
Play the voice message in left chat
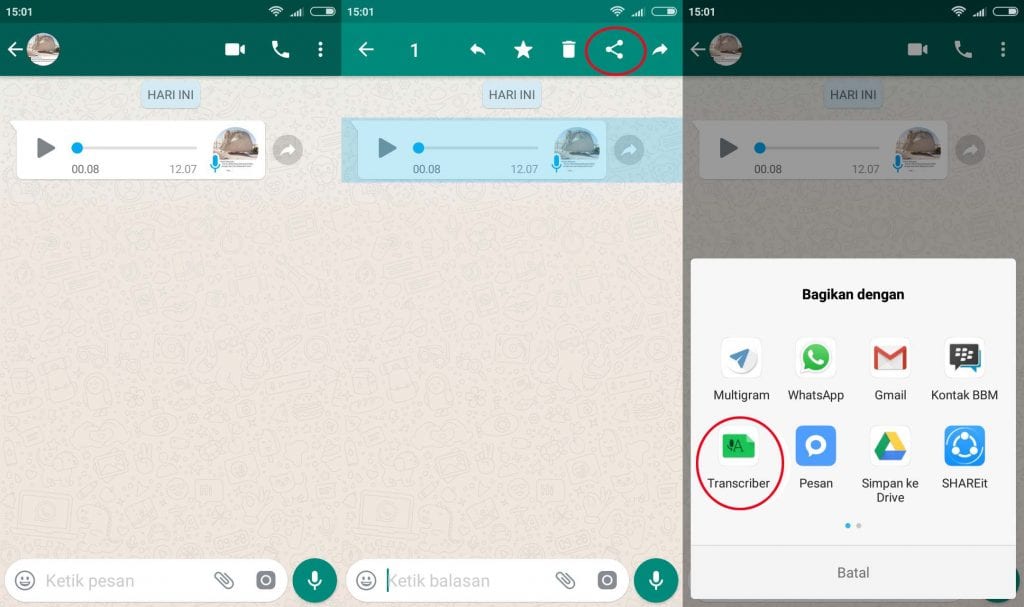coord(45,148)
